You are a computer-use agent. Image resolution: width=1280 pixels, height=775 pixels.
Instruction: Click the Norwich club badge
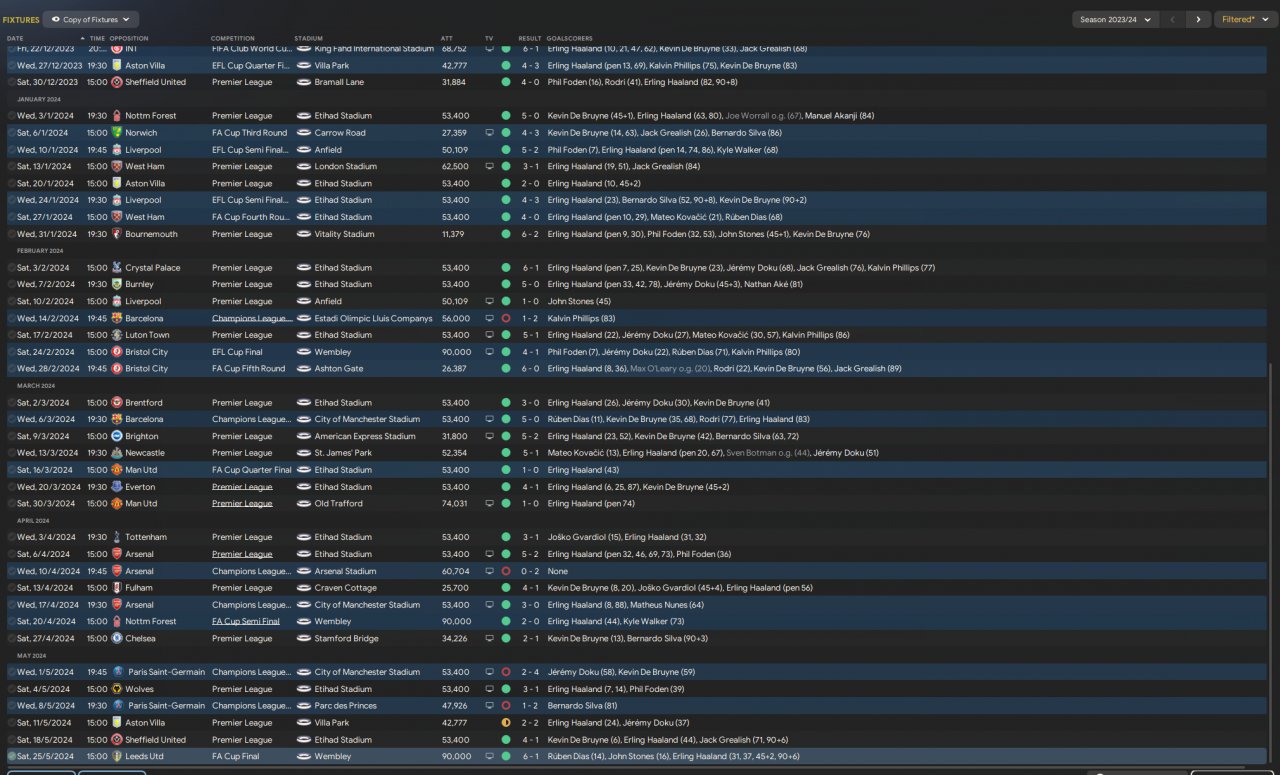pos(117,133)
